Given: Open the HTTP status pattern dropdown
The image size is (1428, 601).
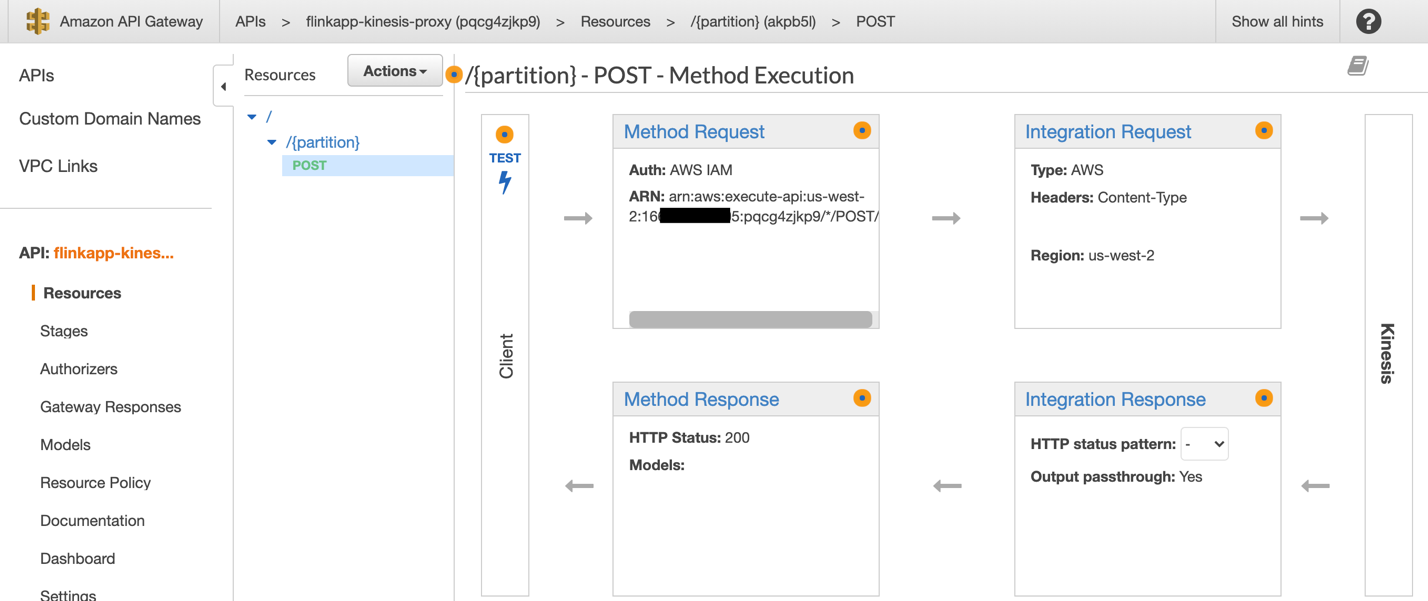Looking at the screenshot, I should click(x=1204, y=444).
